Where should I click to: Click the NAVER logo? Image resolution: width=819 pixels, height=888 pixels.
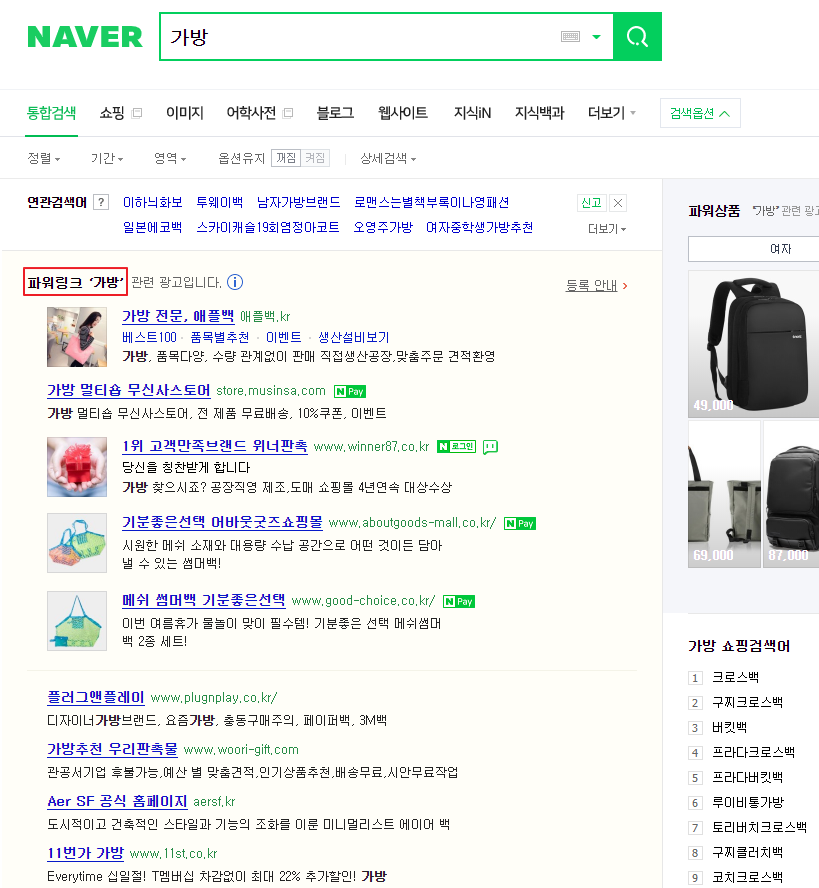tap(85, 37)
